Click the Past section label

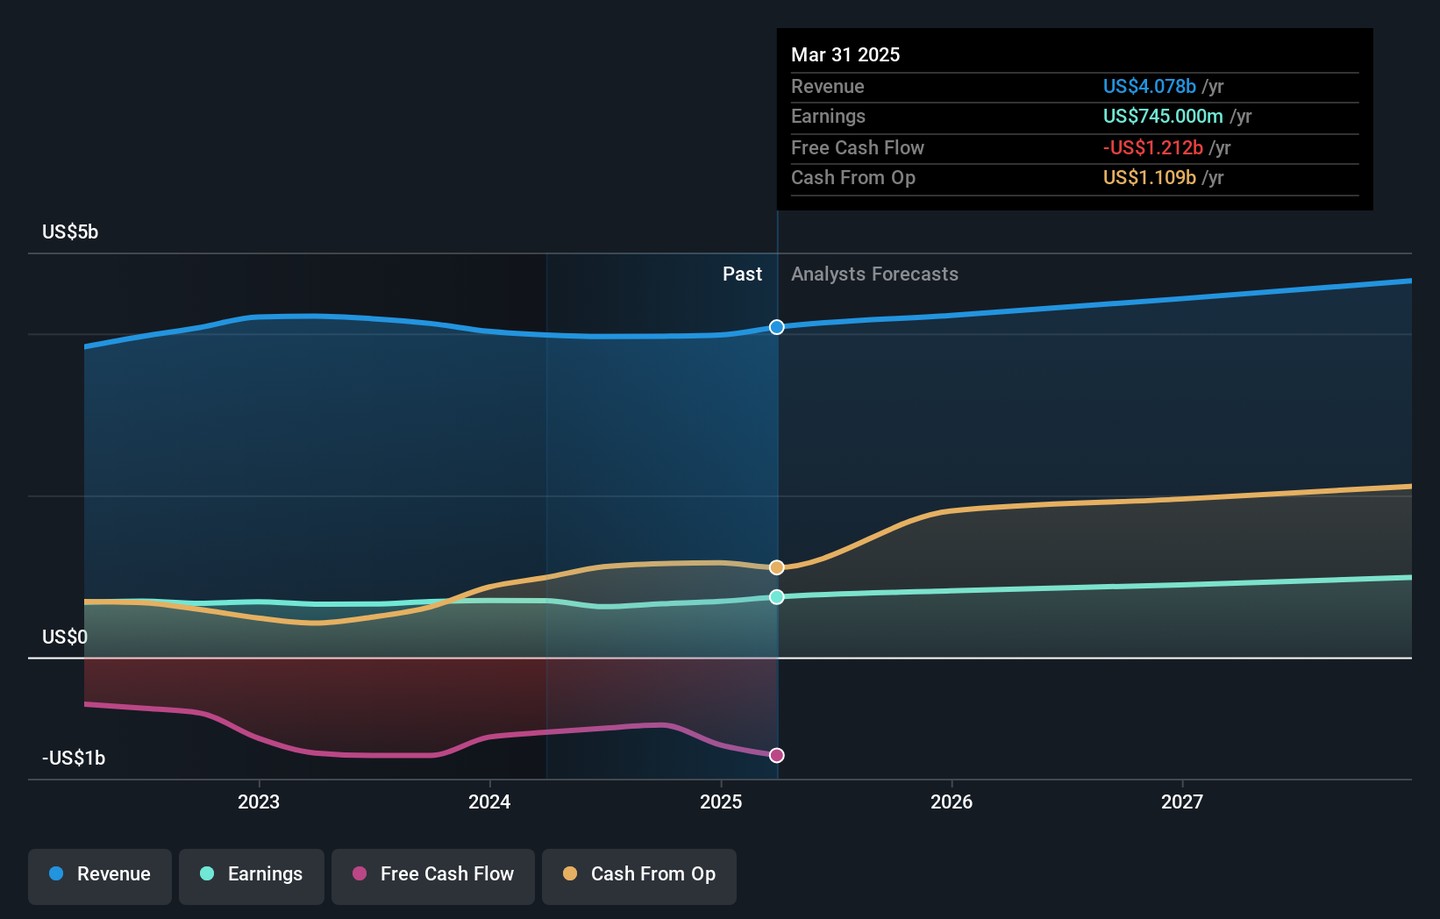click(x=742, y=274)
